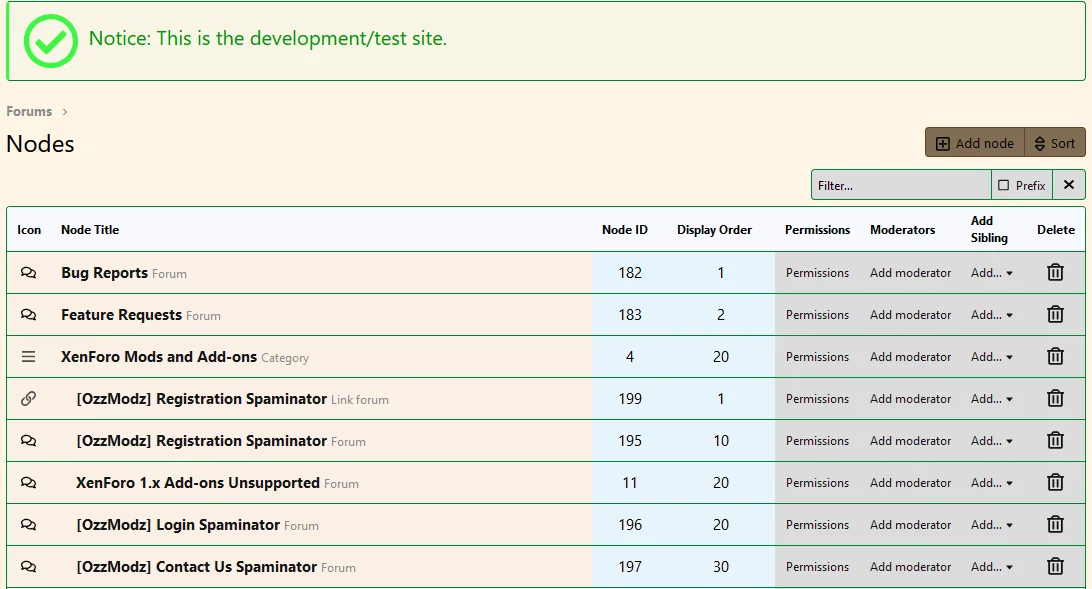1092x589 pixels.
Task: Click the forum icon beside Bug Reports
Action: click(28, 272)
